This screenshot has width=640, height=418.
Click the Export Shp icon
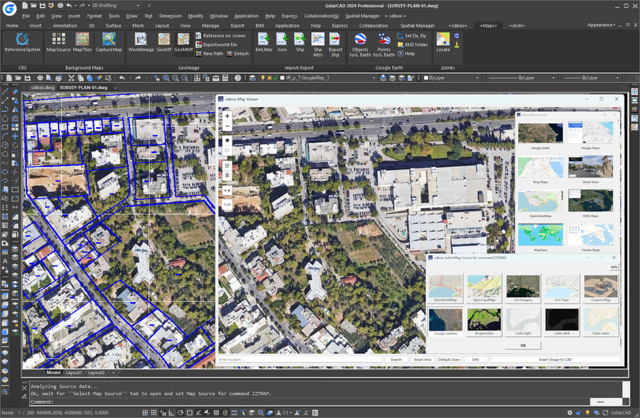point(335,45)
